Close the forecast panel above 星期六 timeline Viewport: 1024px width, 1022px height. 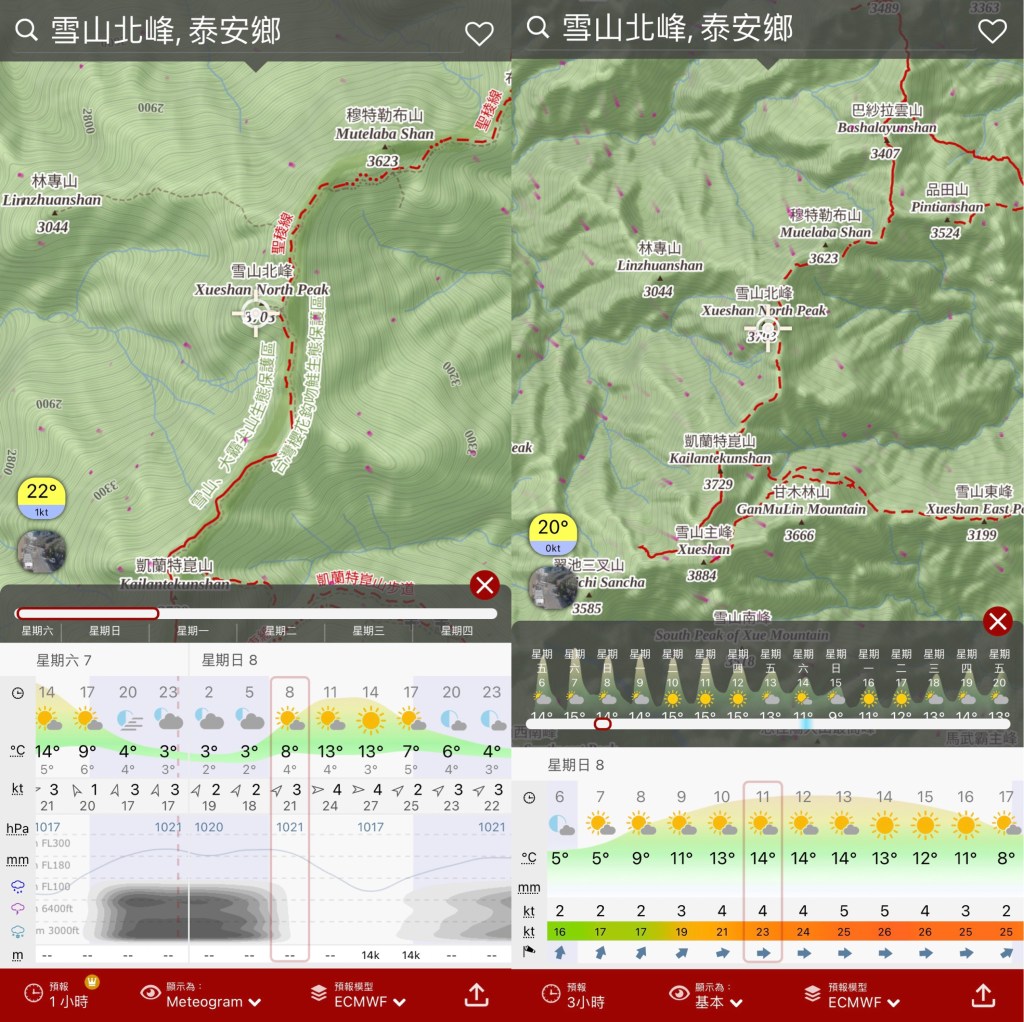pos(484,585)
